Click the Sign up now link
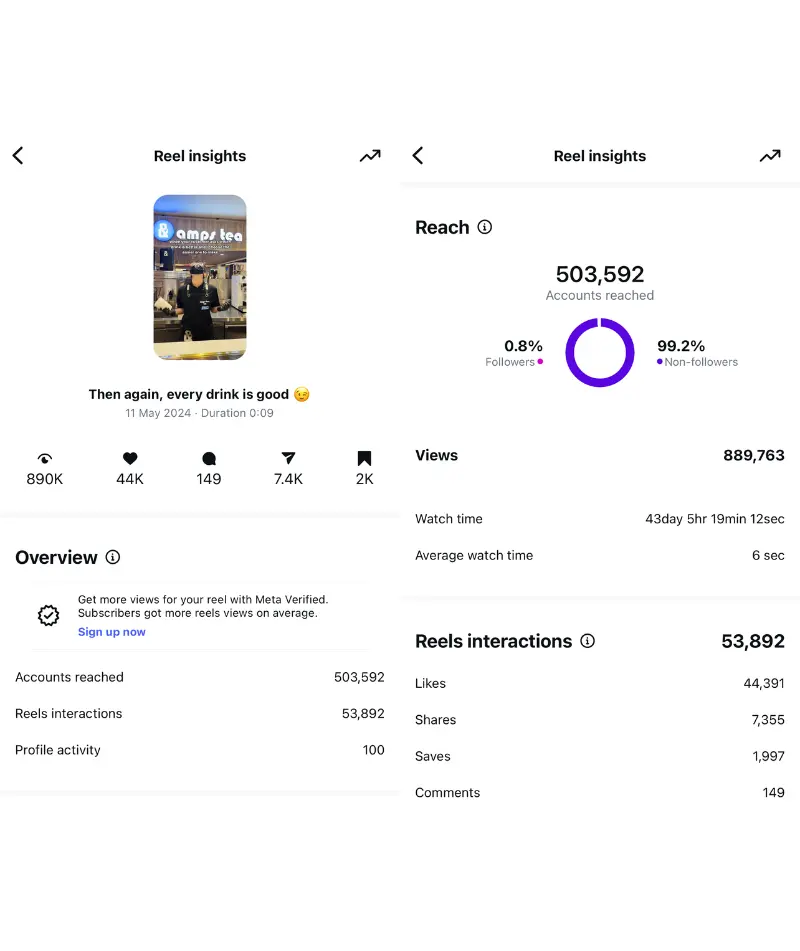Image resolution: width=800 pixels, height=951 pixels. point(112,632)
